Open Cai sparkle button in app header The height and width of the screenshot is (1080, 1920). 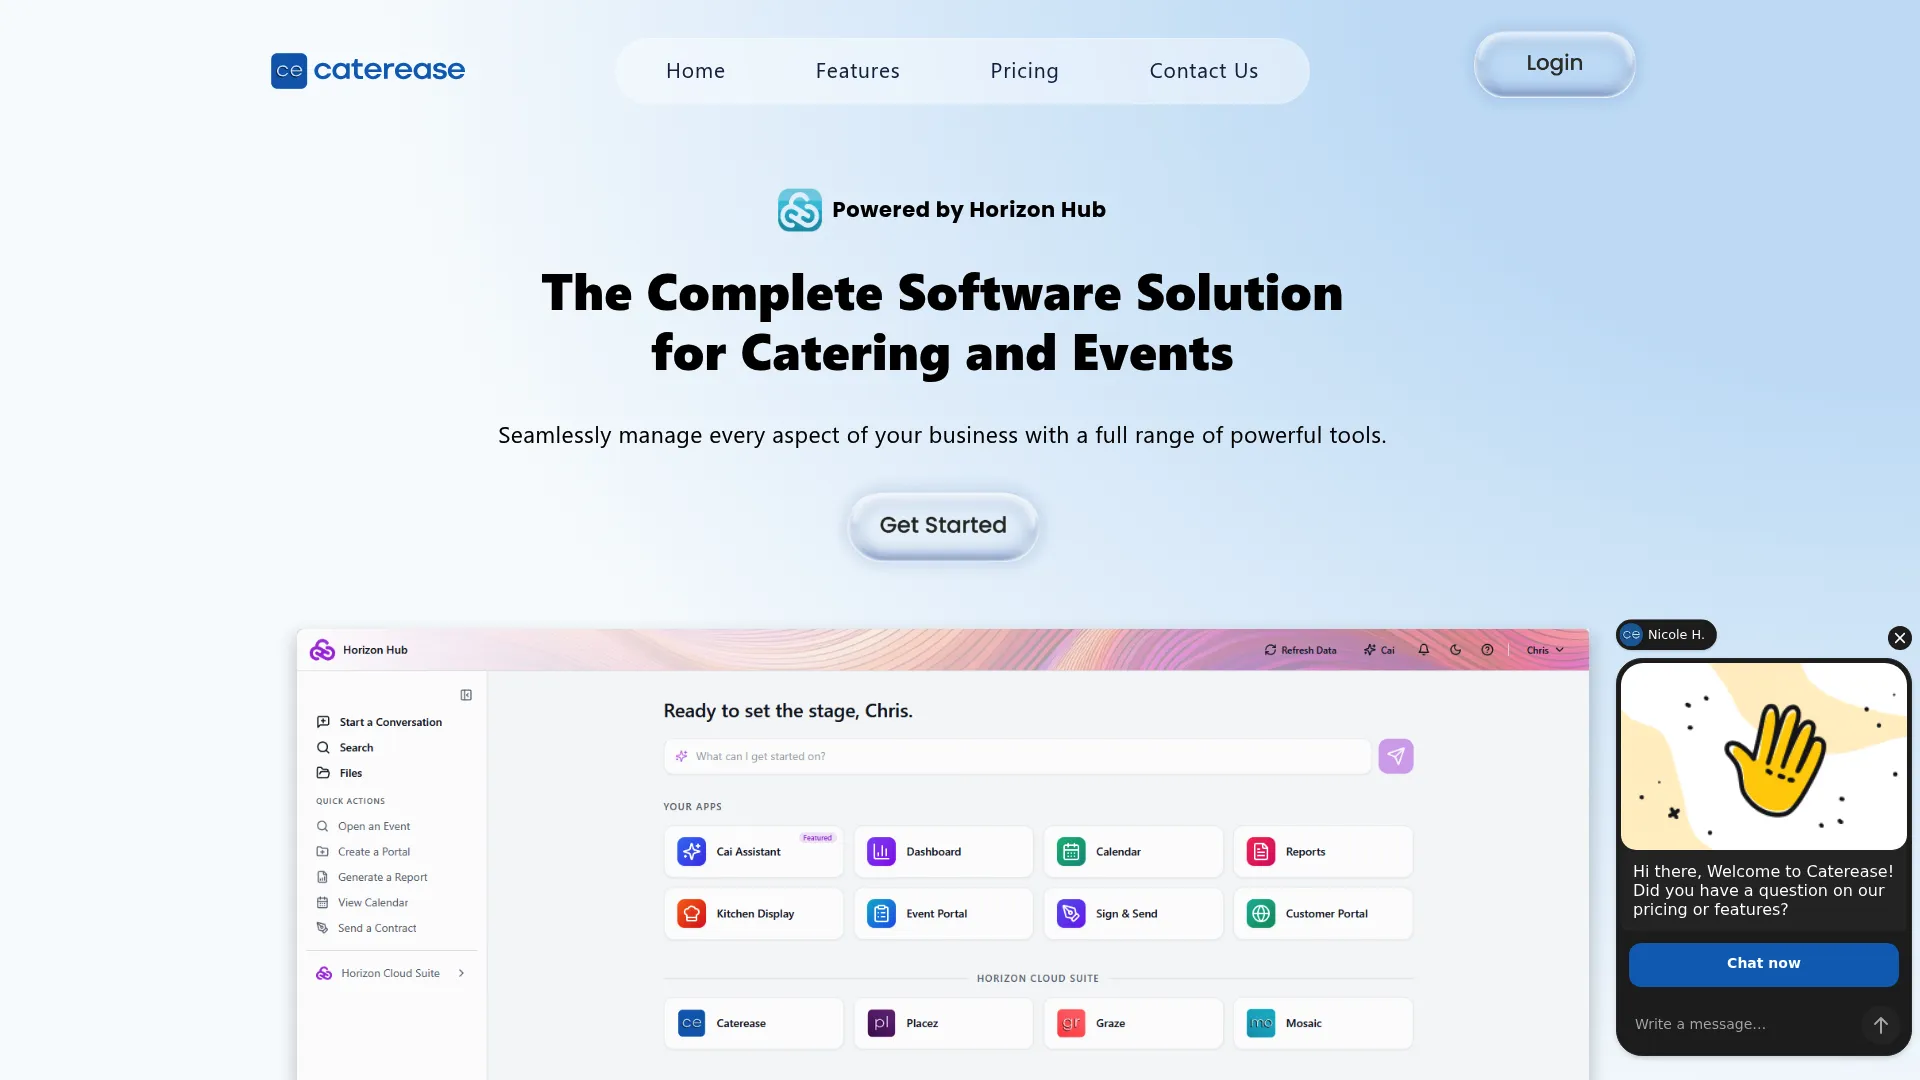pos(1379,650)
